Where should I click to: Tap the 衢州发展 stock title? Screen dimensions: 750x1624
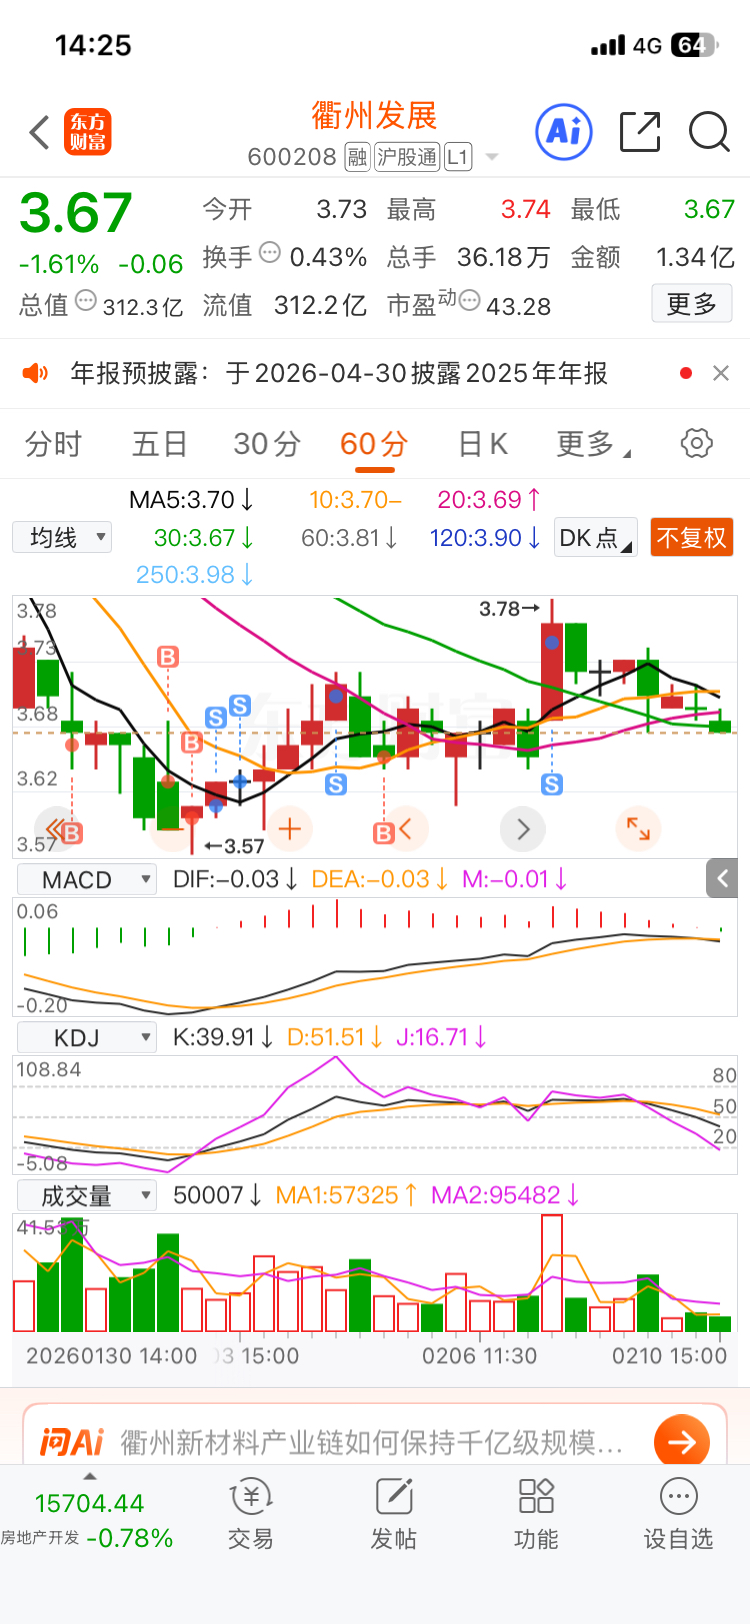(374, 115)
